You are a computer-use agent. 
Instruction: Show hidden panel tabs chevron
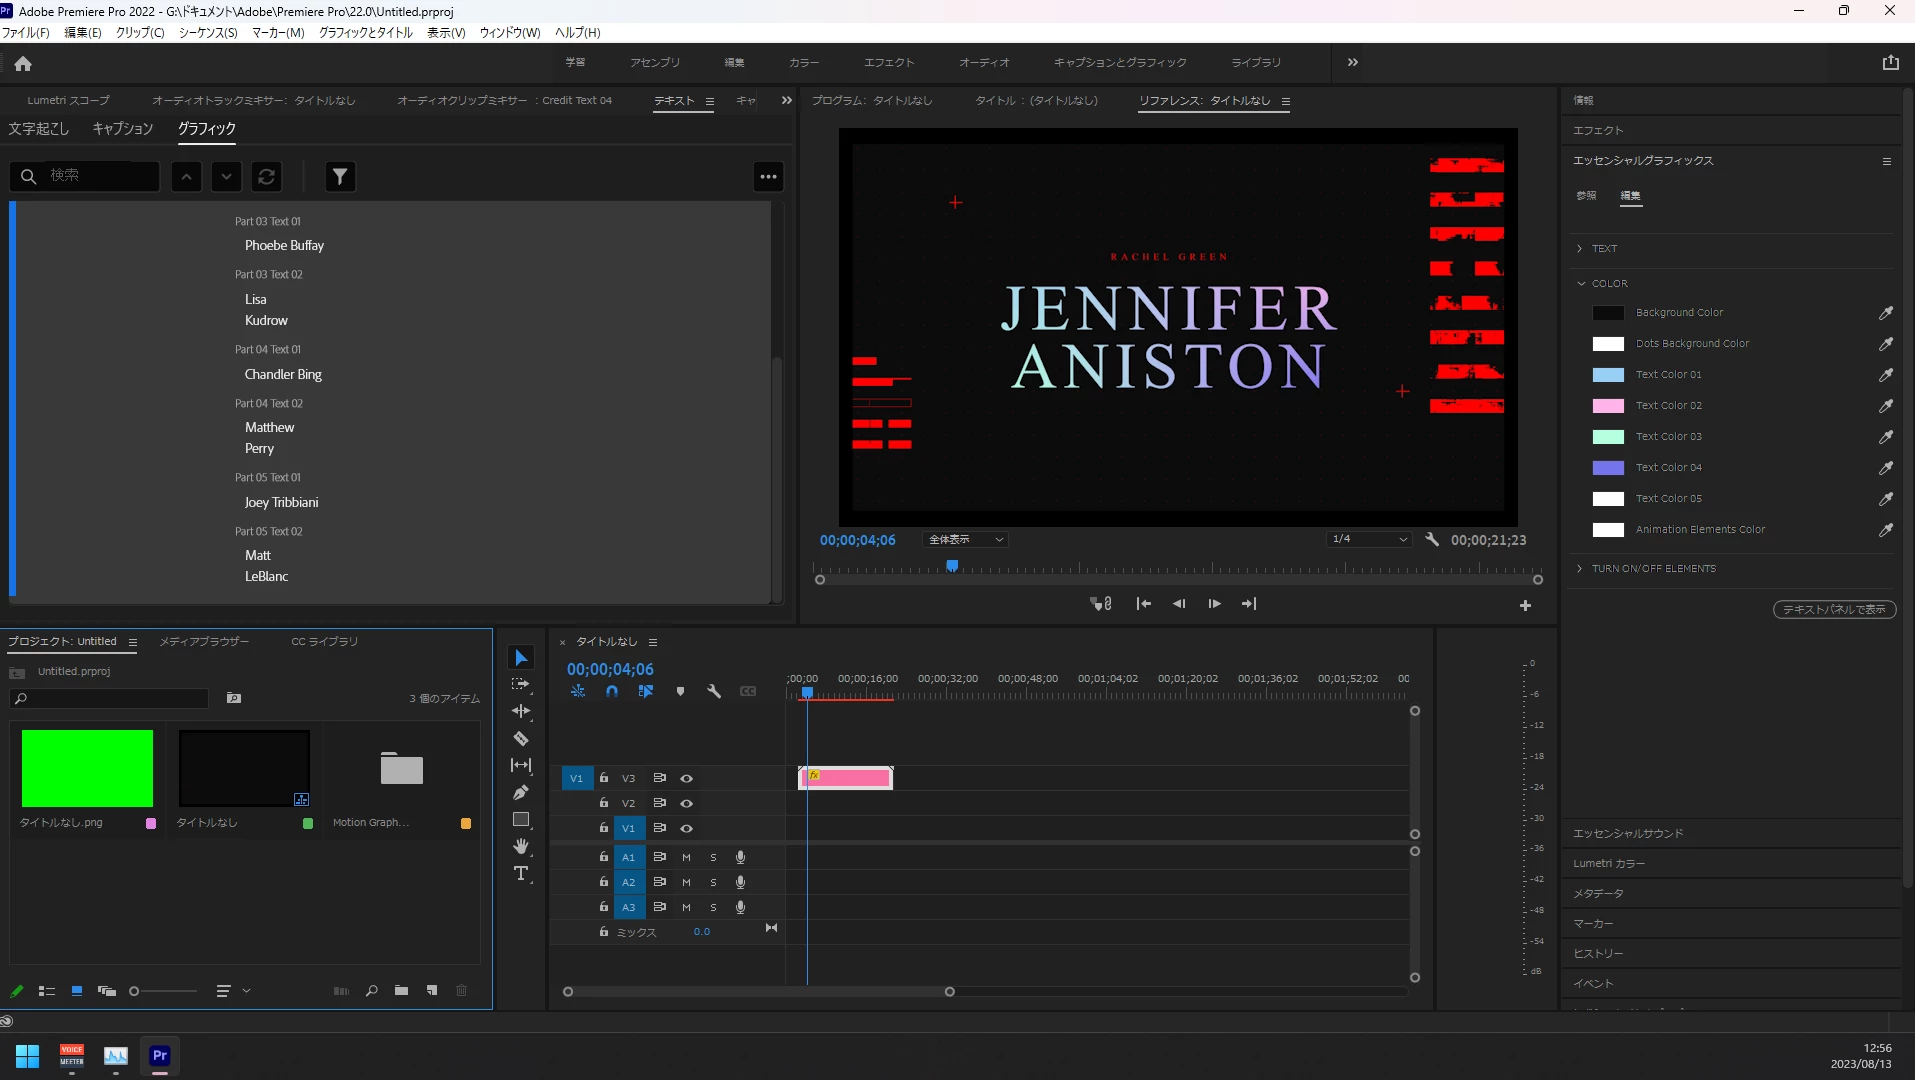pyautogui.click(x=786, y=100)
